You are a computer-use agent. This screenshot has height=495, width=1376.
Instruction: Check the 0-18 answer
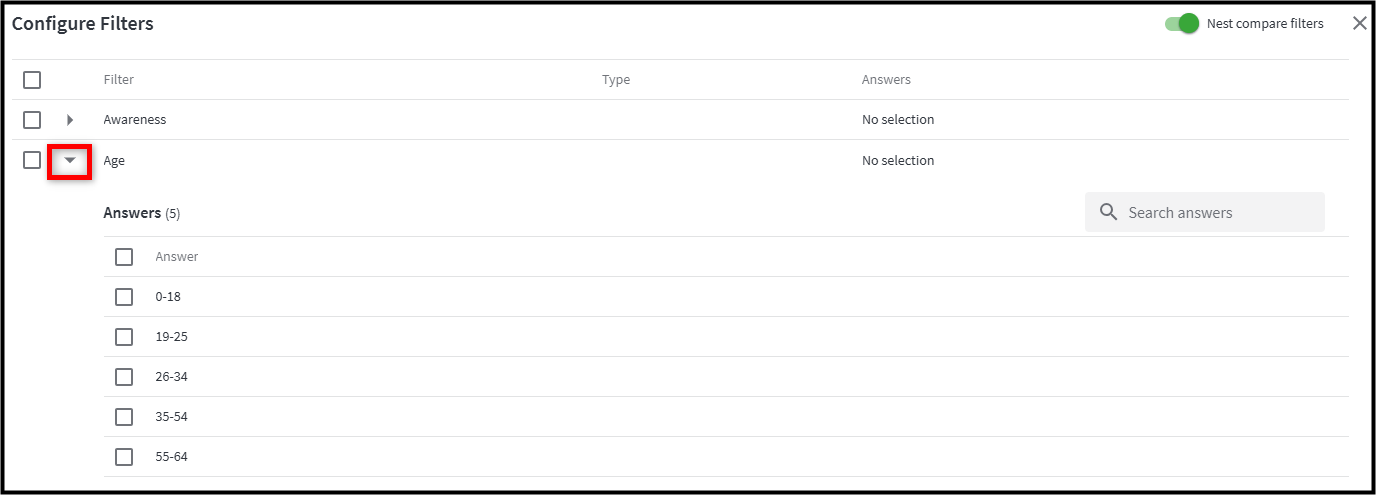(x=124, y=297)
